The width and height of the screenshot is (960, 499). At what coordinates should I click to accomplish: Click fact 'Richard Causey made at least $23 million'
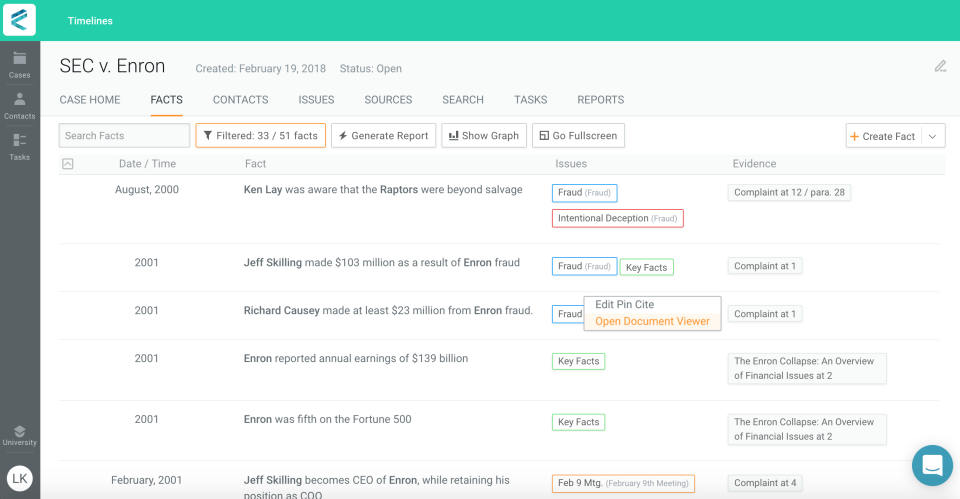[x=388, y=310]
